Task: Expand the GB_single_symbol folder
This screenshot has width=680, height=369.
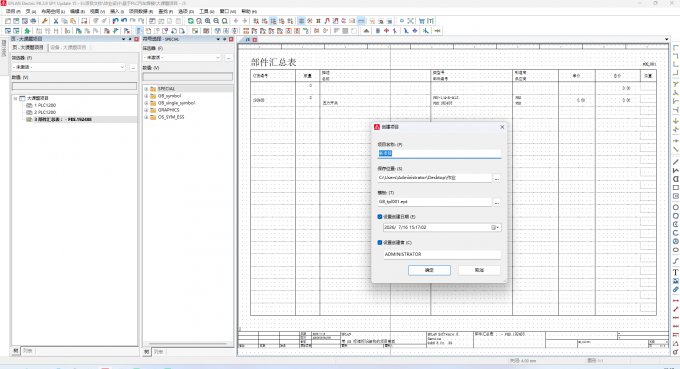Action: [x=146, y=103]
